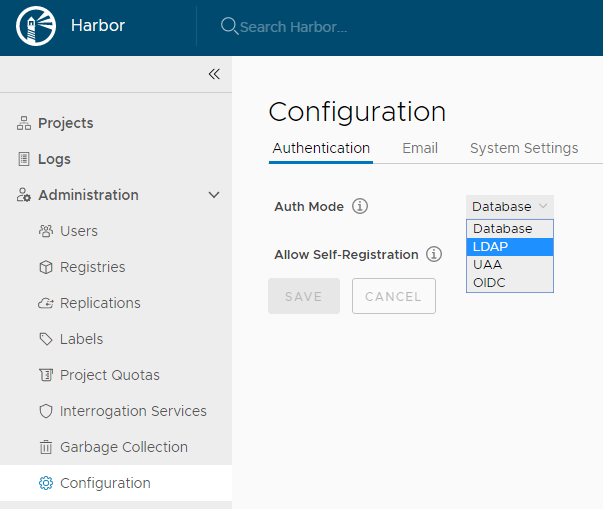Screen dimensions: 603x509
Task: Click the CANCEL button
Action: click(394, 296)
